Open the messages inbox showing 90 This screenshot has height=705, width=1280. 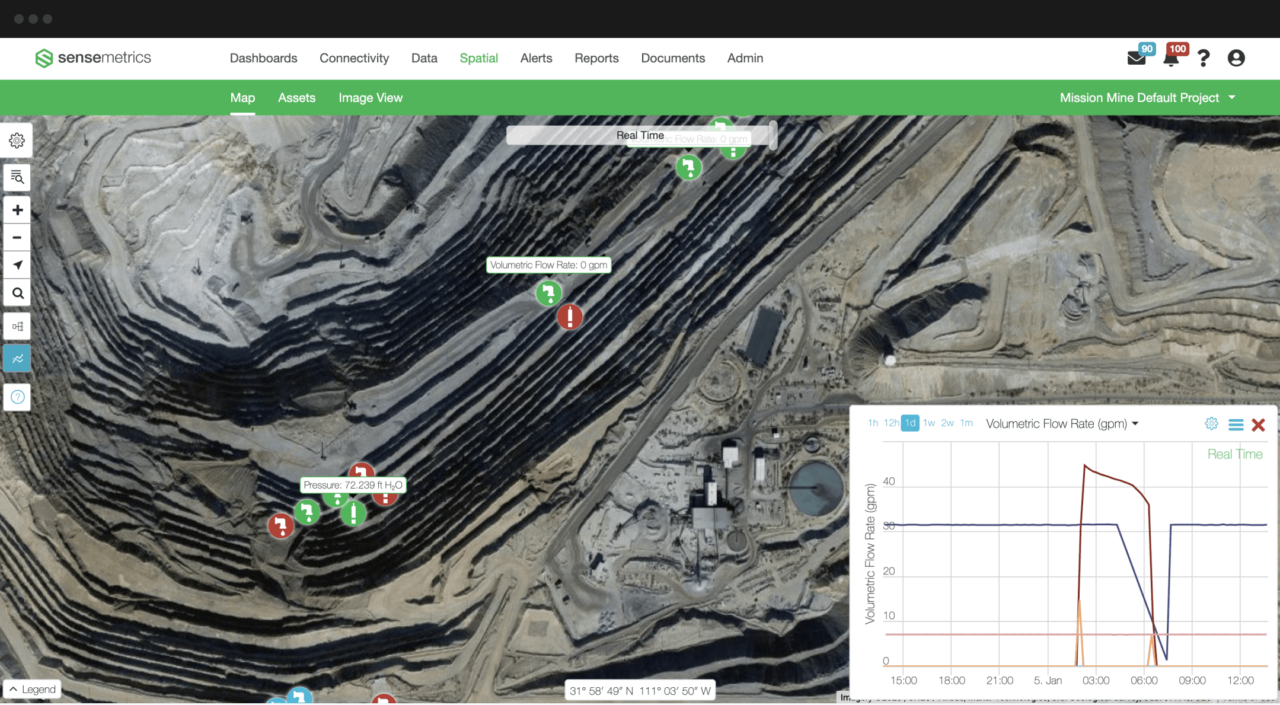tap(1136, 58)
